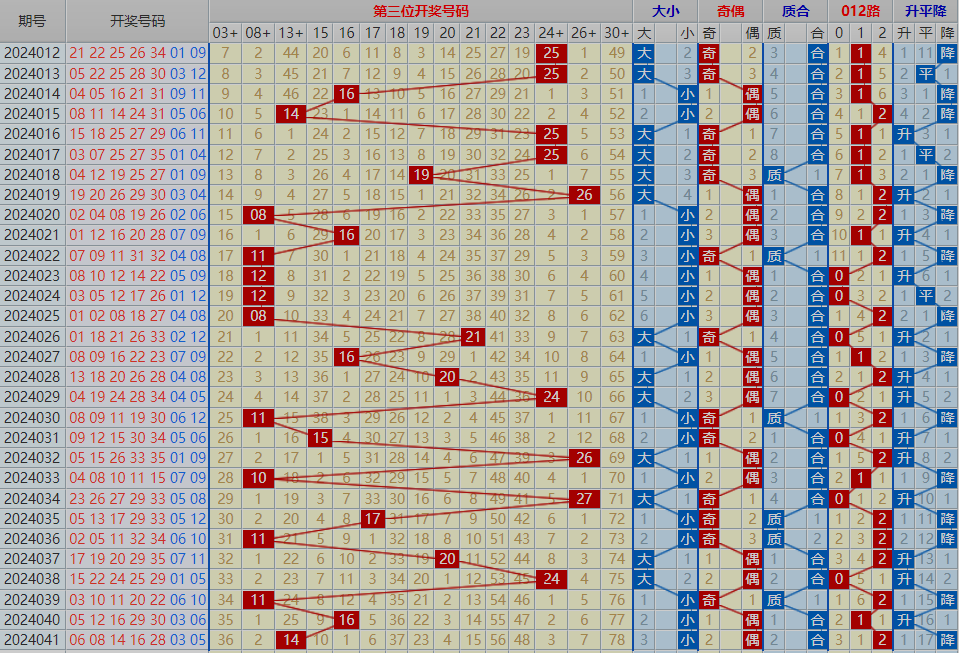Viewport: 959px width, 653px height.
Task: Click the 降 sub-column header
Action: point(948,33)
